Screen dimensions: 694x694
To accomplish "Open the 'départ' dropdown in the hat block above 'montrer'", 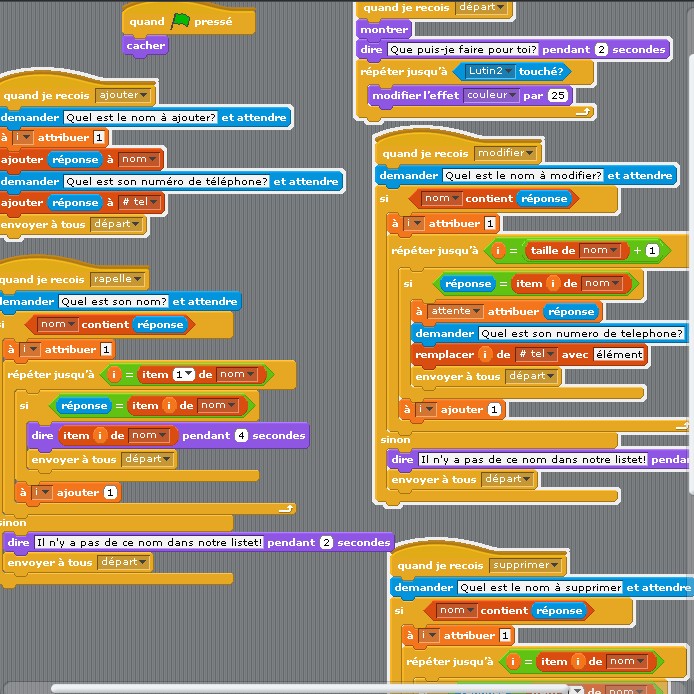I will (x=481, y=7).
